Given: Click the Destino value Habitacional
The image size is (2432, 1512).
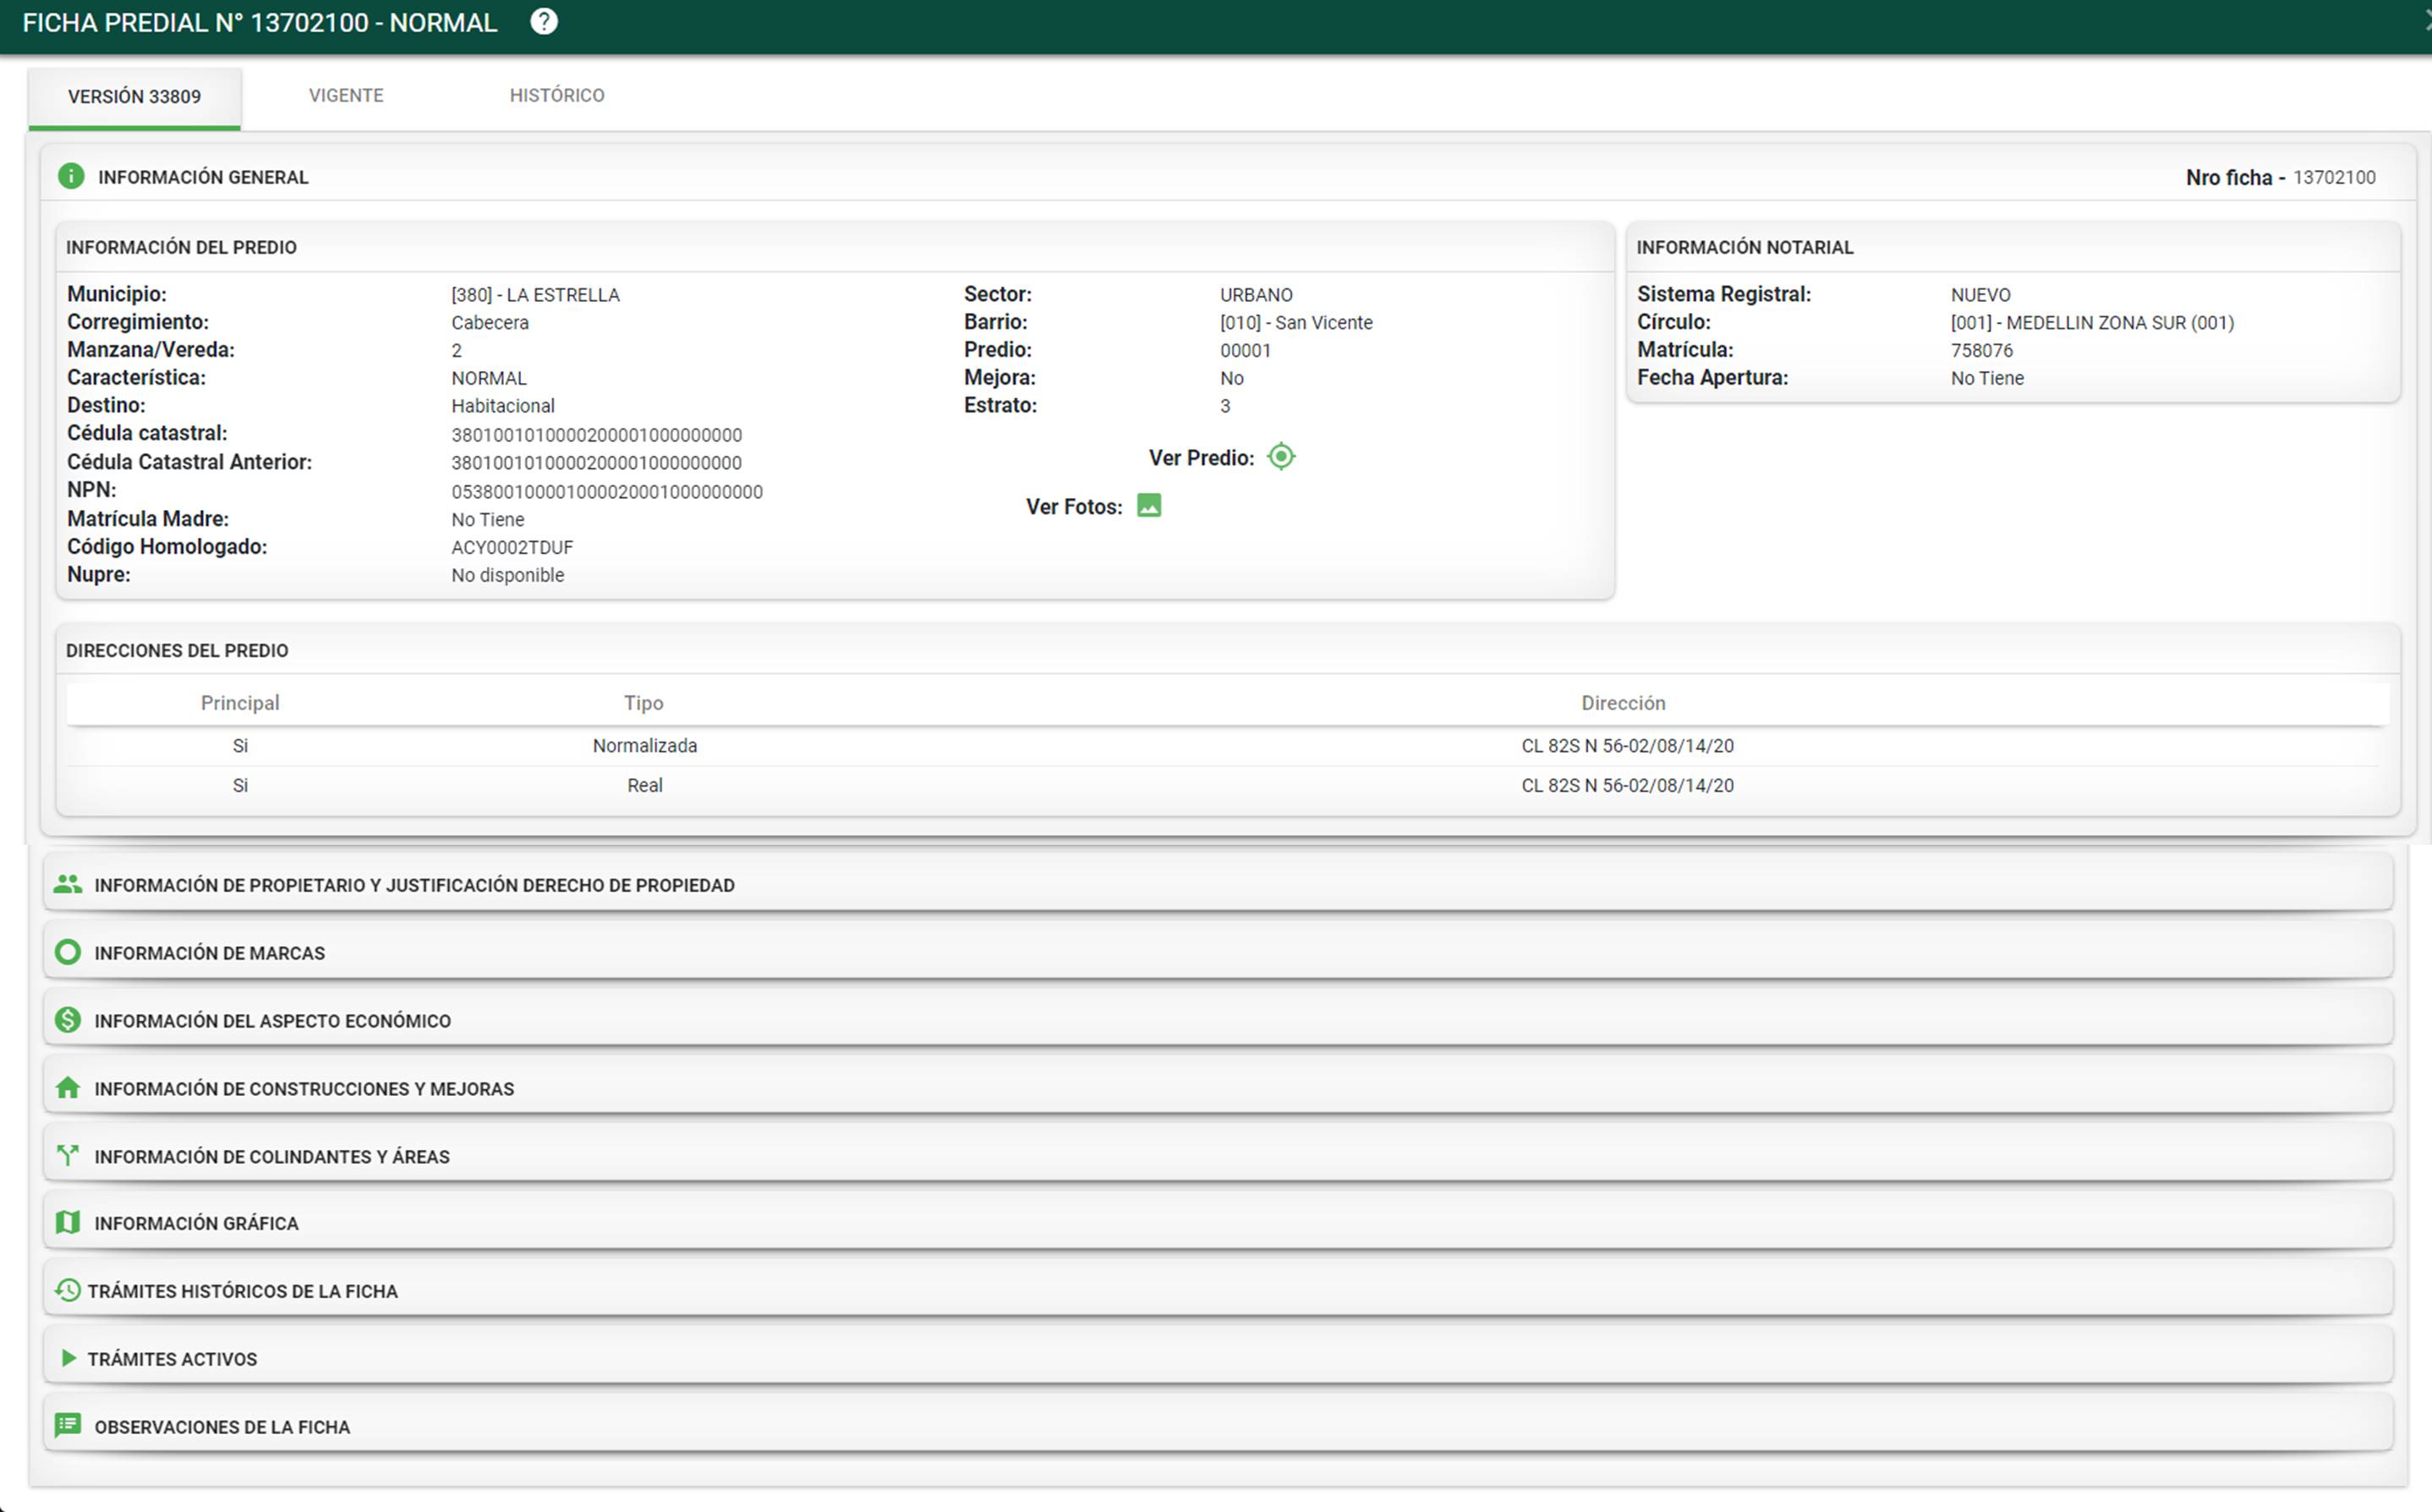Looking at the screenshot, I should click(503, 406).
